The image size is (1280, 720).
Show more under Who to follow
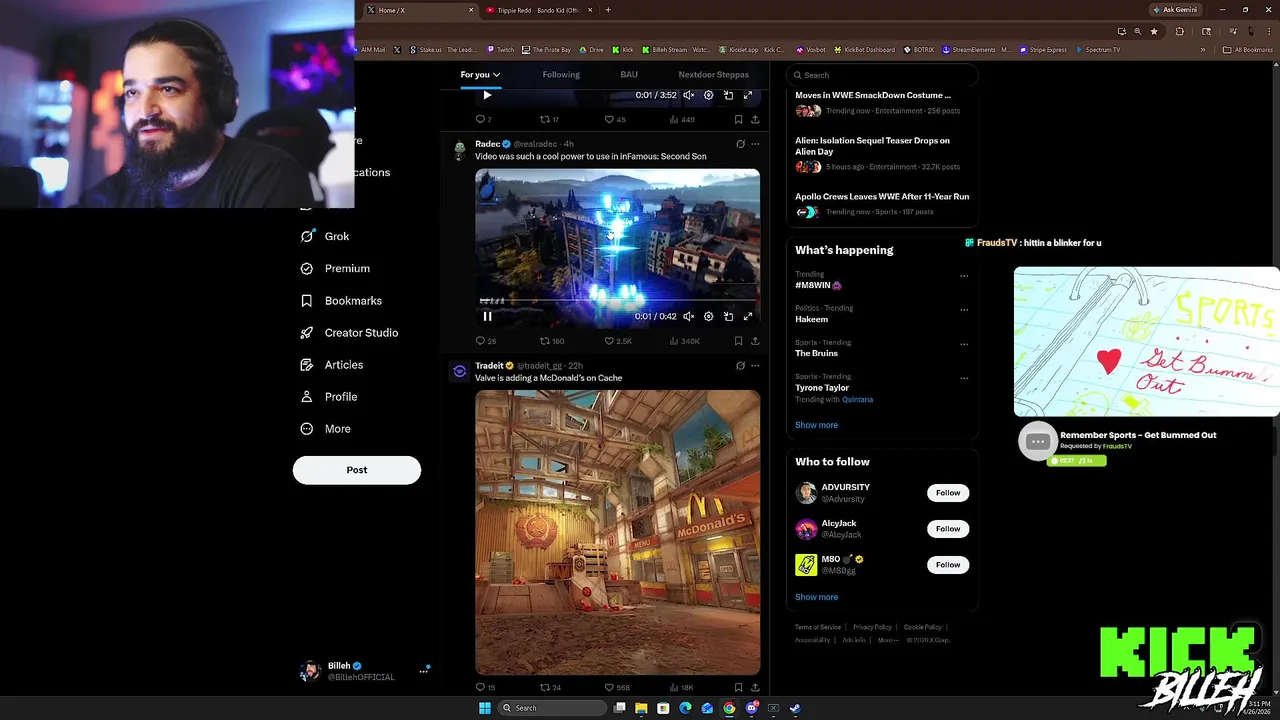pos(816,597)
